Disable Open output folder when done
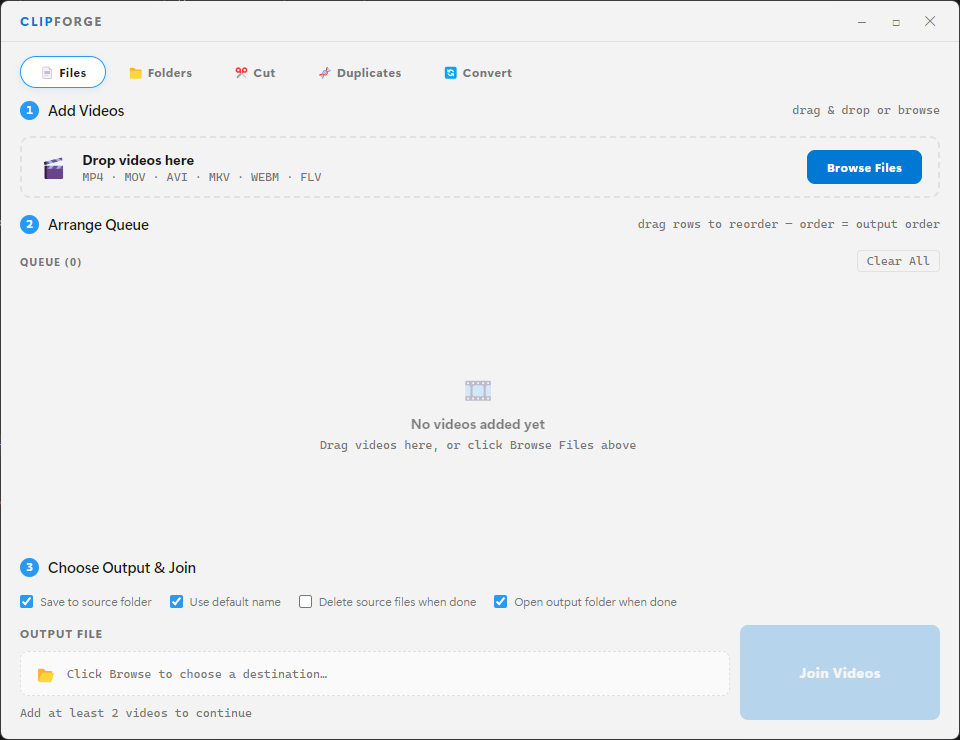 [500, 602]
